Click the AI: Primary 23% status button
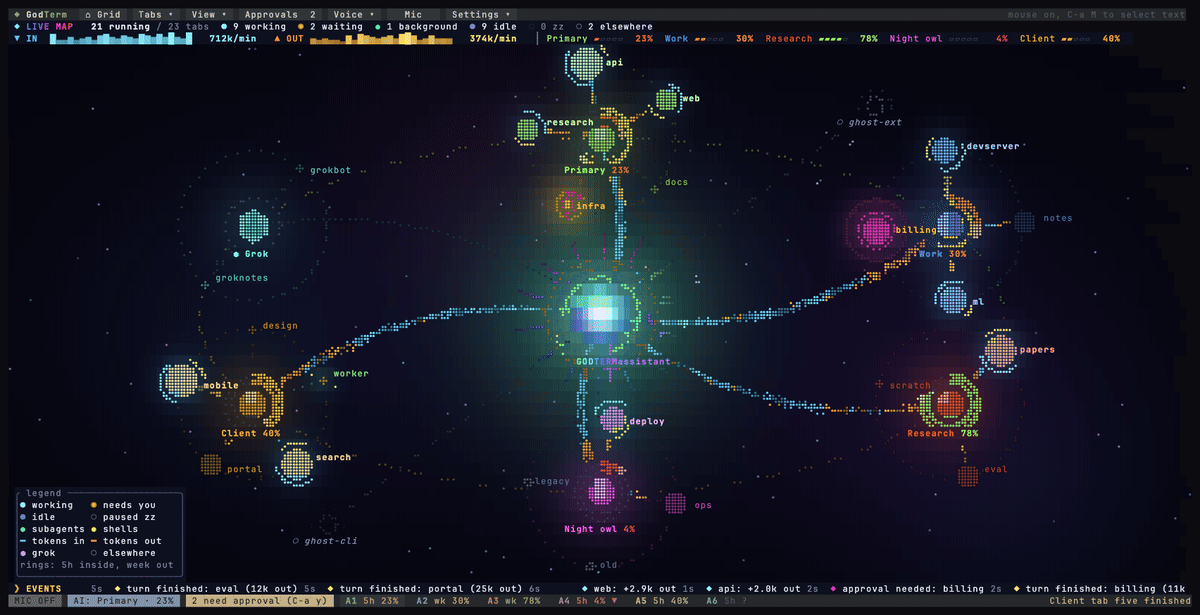 126,601
